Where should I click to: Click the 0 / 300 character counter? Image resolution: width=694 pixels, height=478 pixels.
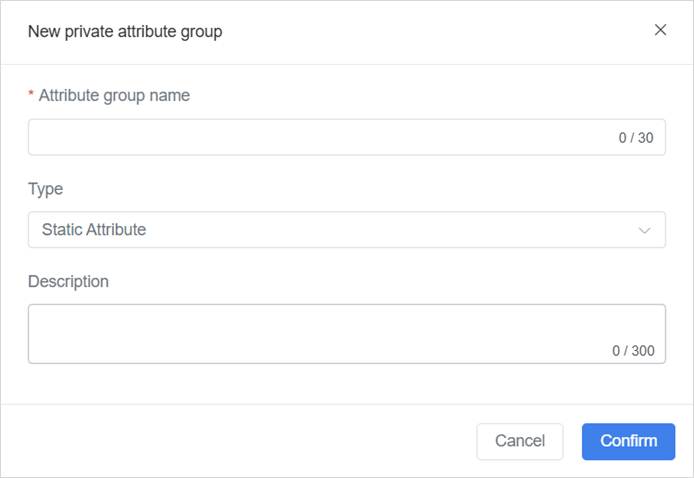(x=633, y=351)
